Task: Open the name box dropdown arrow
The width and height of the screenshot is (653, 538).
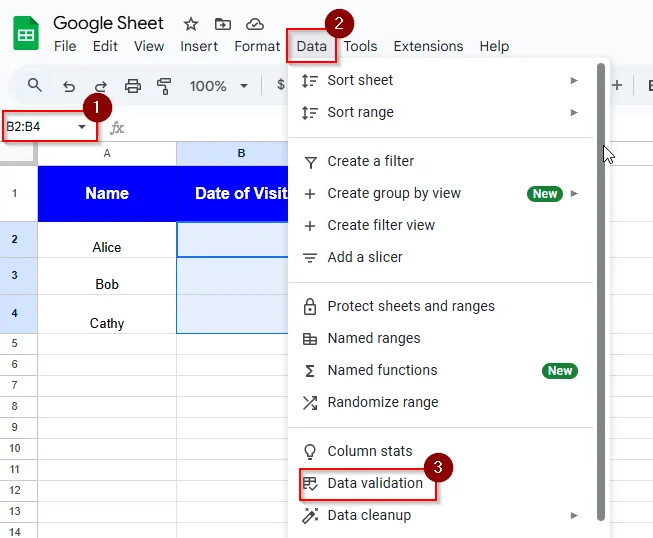Action: [82, 127]
